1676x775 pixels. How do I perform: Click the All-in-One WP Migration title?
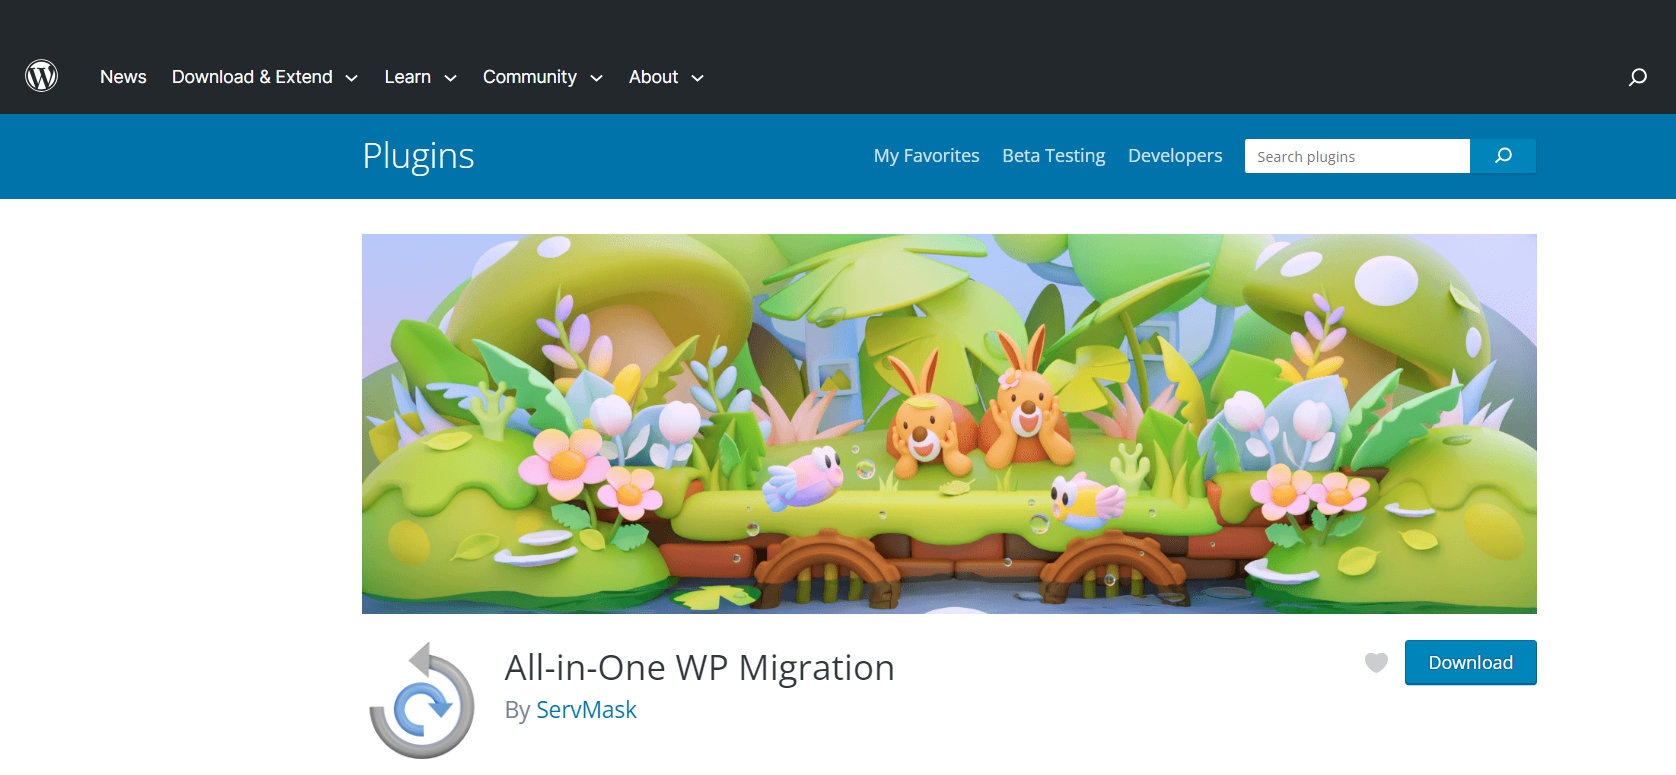pos(699,667)
